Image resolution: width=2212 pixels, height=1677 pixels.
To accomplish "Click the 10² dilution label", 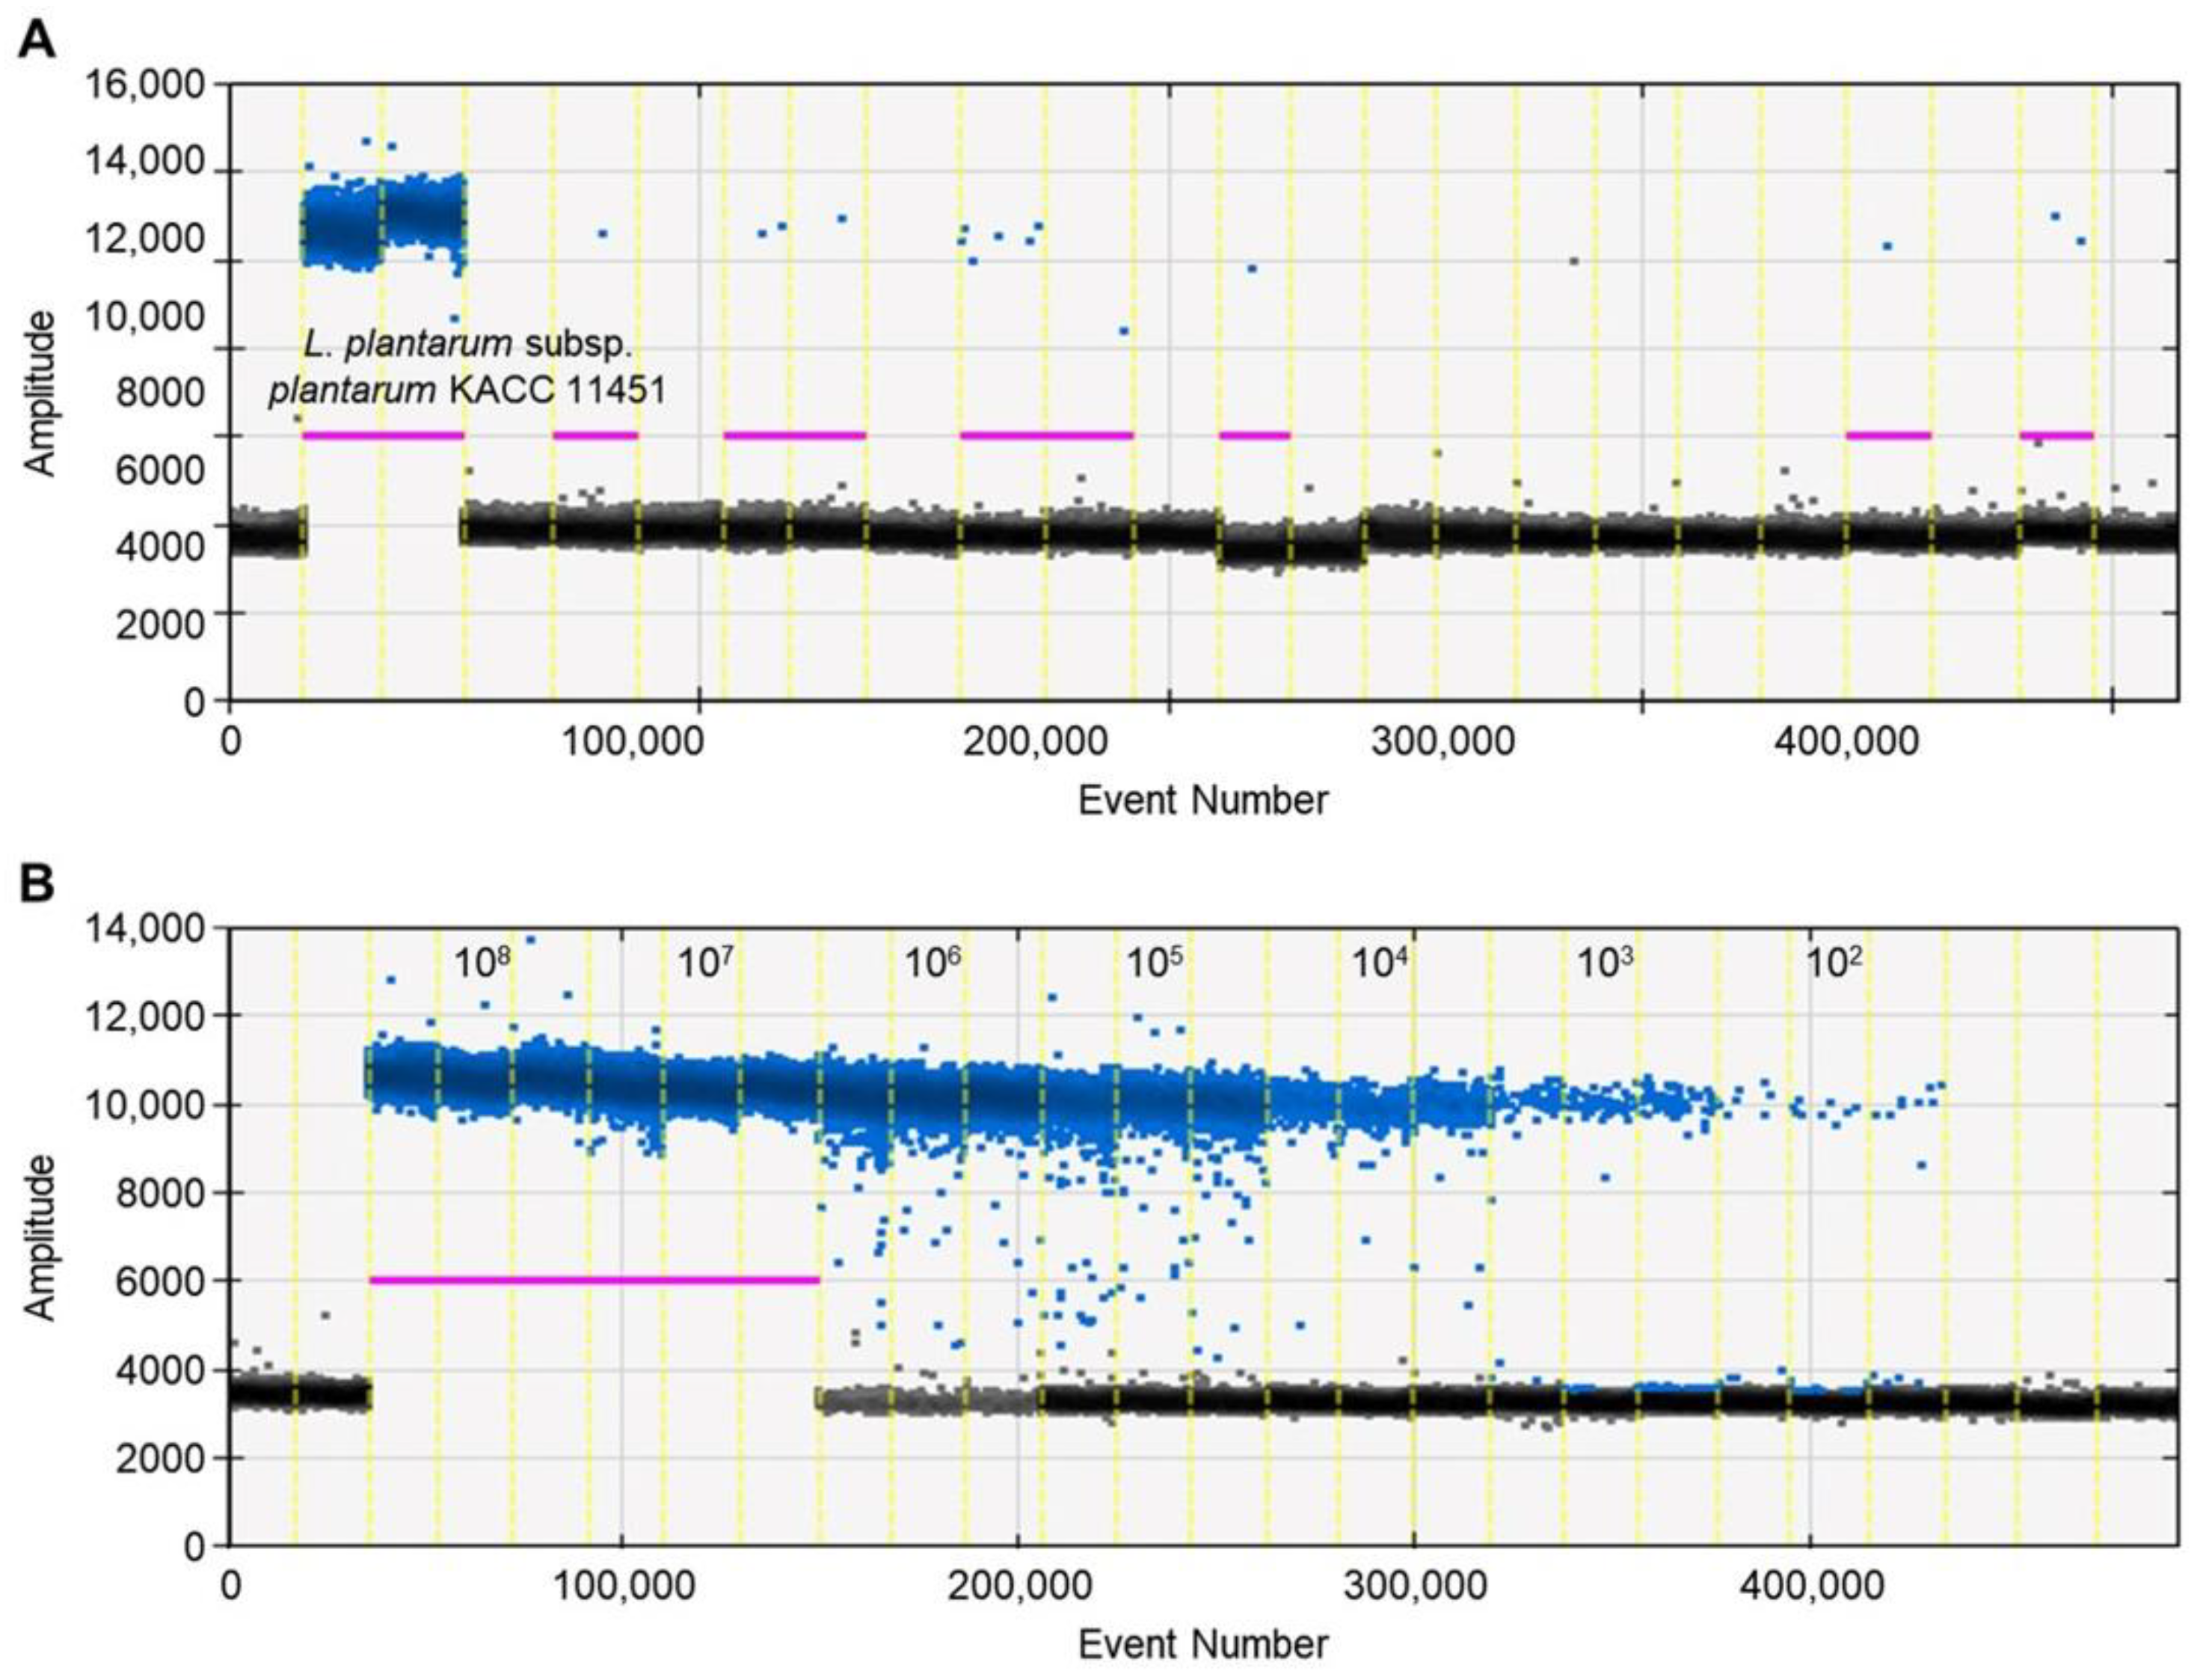I will coord(1834,964).
